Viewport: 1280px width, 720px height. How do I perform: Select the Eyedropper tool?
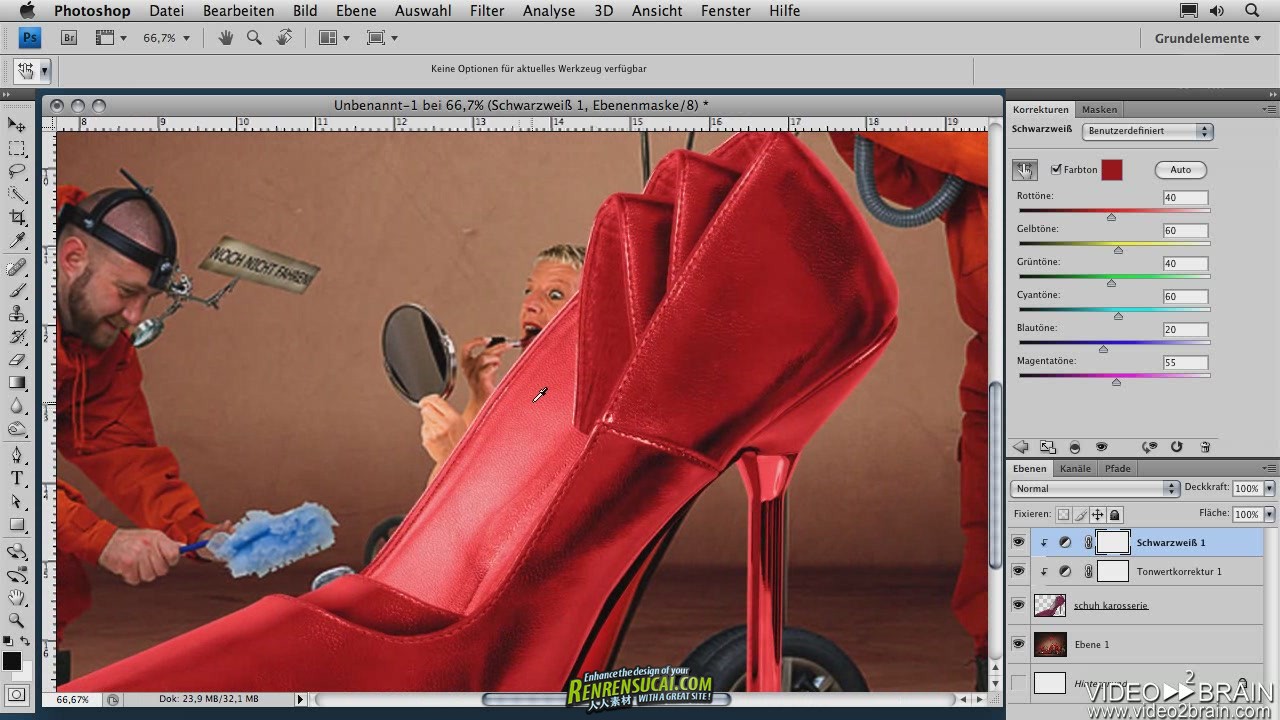coord(17,241)
